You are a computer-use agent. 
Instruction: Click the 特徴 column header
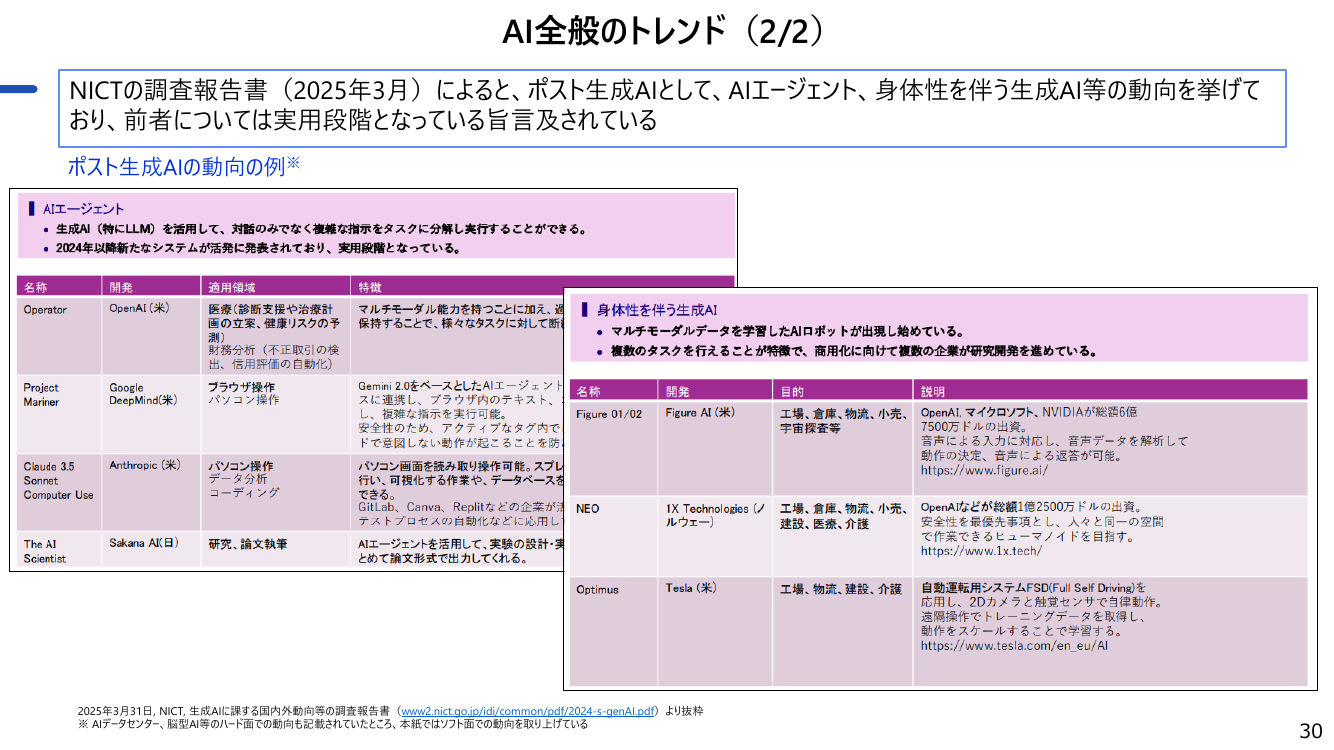tap(371, 287)
